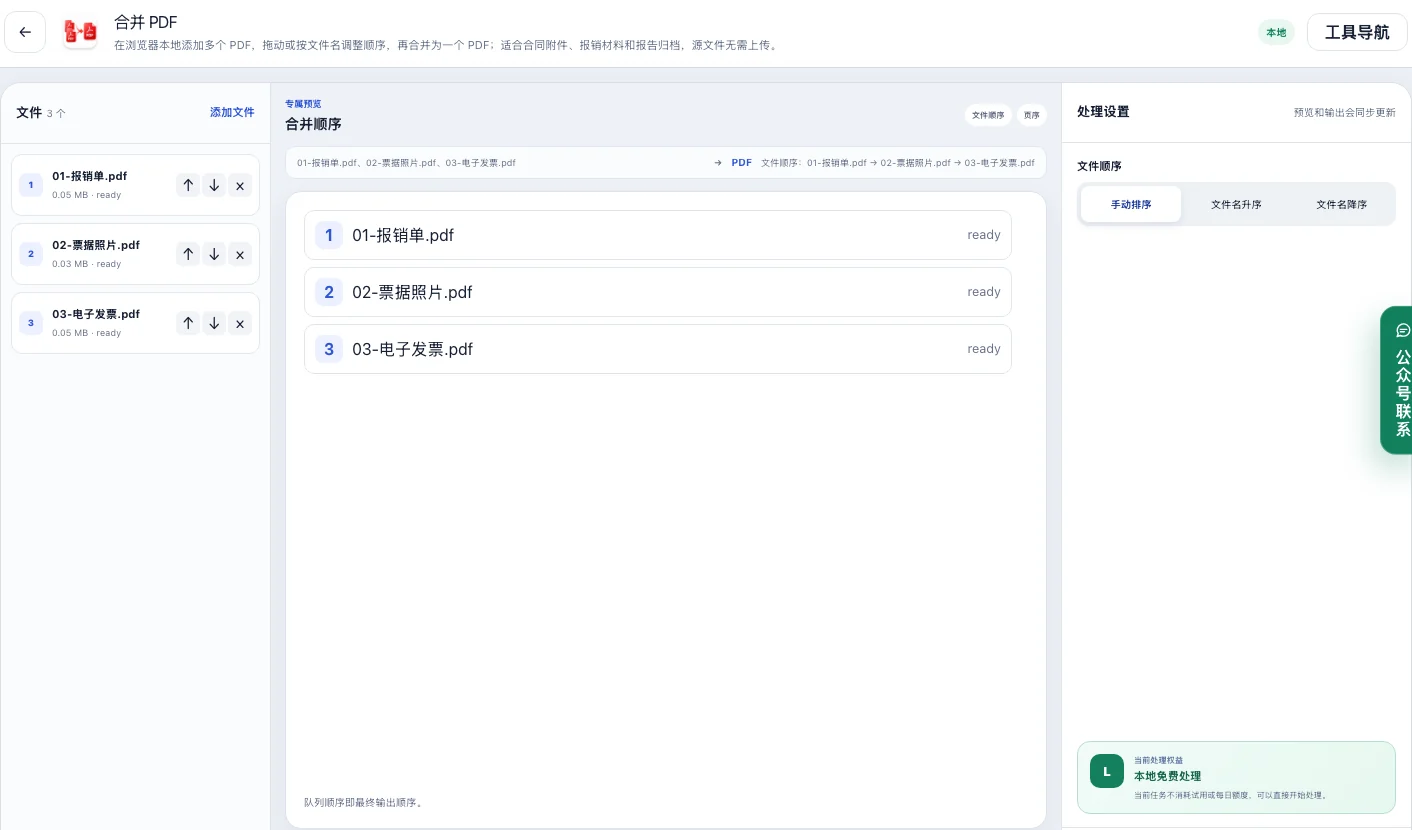Click the 合并顺序 heading
The height and width of the screenshot is (830, 1412).
313,124
